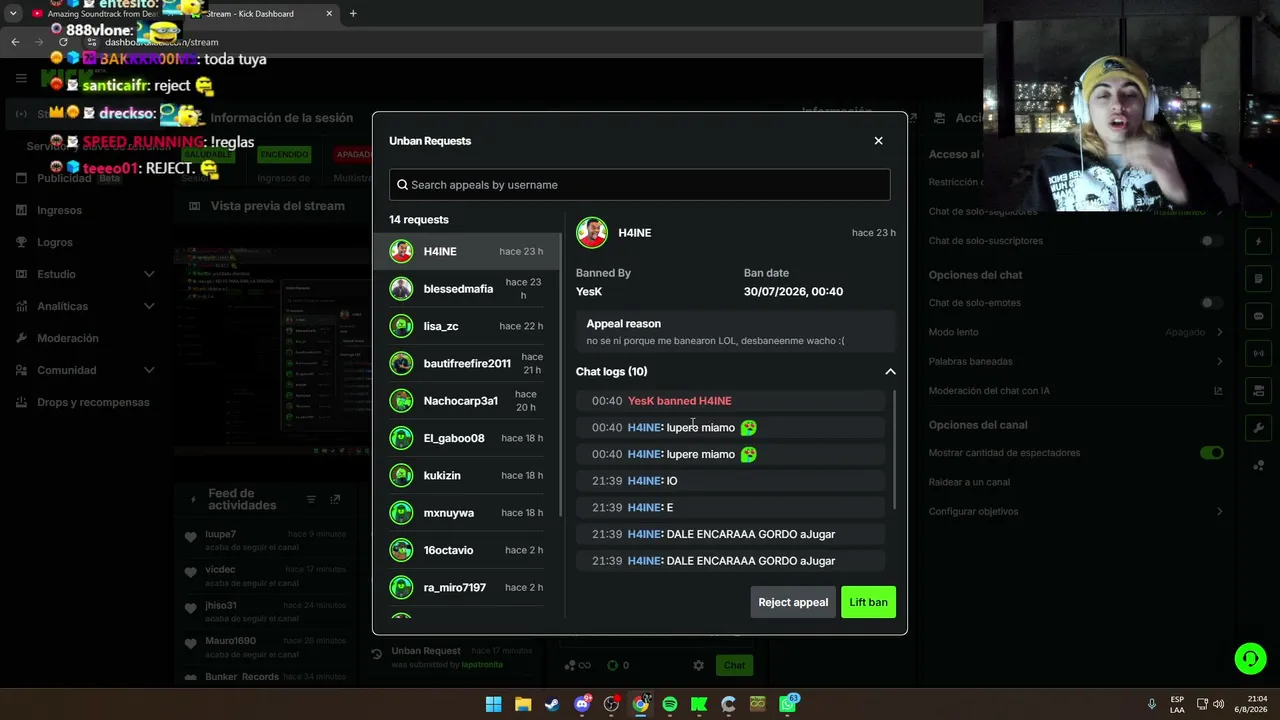Click Raidear a un canal

point(969,482)
